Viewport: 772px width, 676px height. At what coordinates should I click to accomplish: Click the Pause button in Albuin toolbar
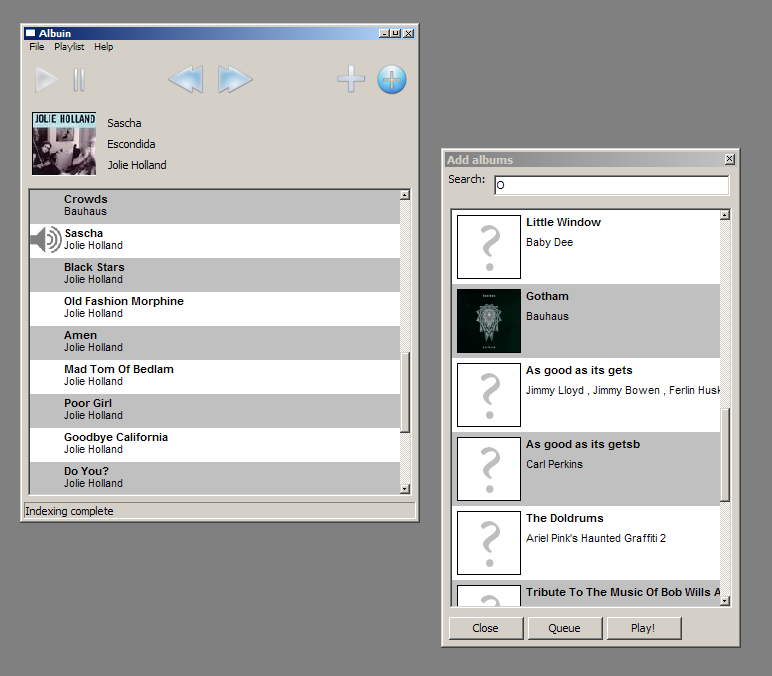(x=79, y=80)
